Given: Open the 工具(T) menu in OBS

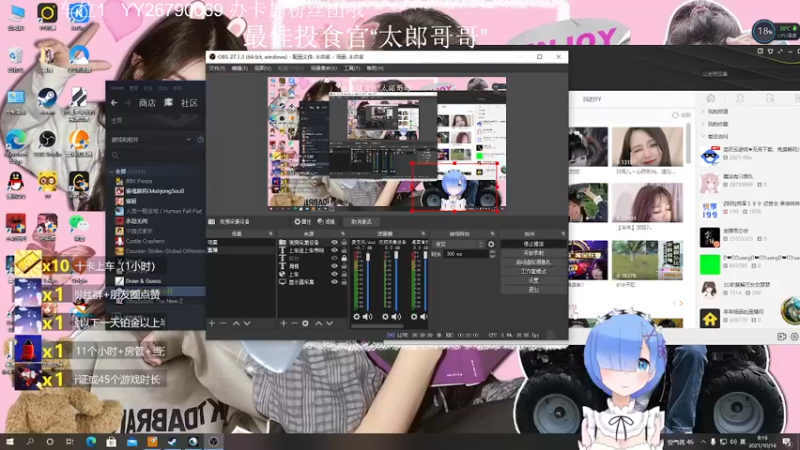Looking at the screenshot, I should click(352, 68).
